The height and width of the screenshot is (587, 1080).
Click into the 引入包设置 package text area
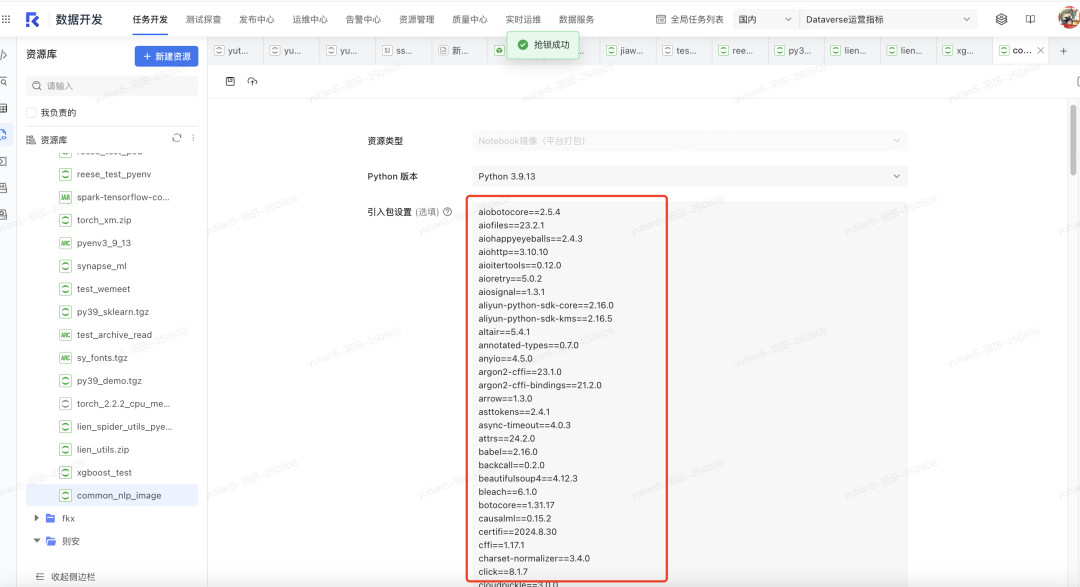(689, 393)
